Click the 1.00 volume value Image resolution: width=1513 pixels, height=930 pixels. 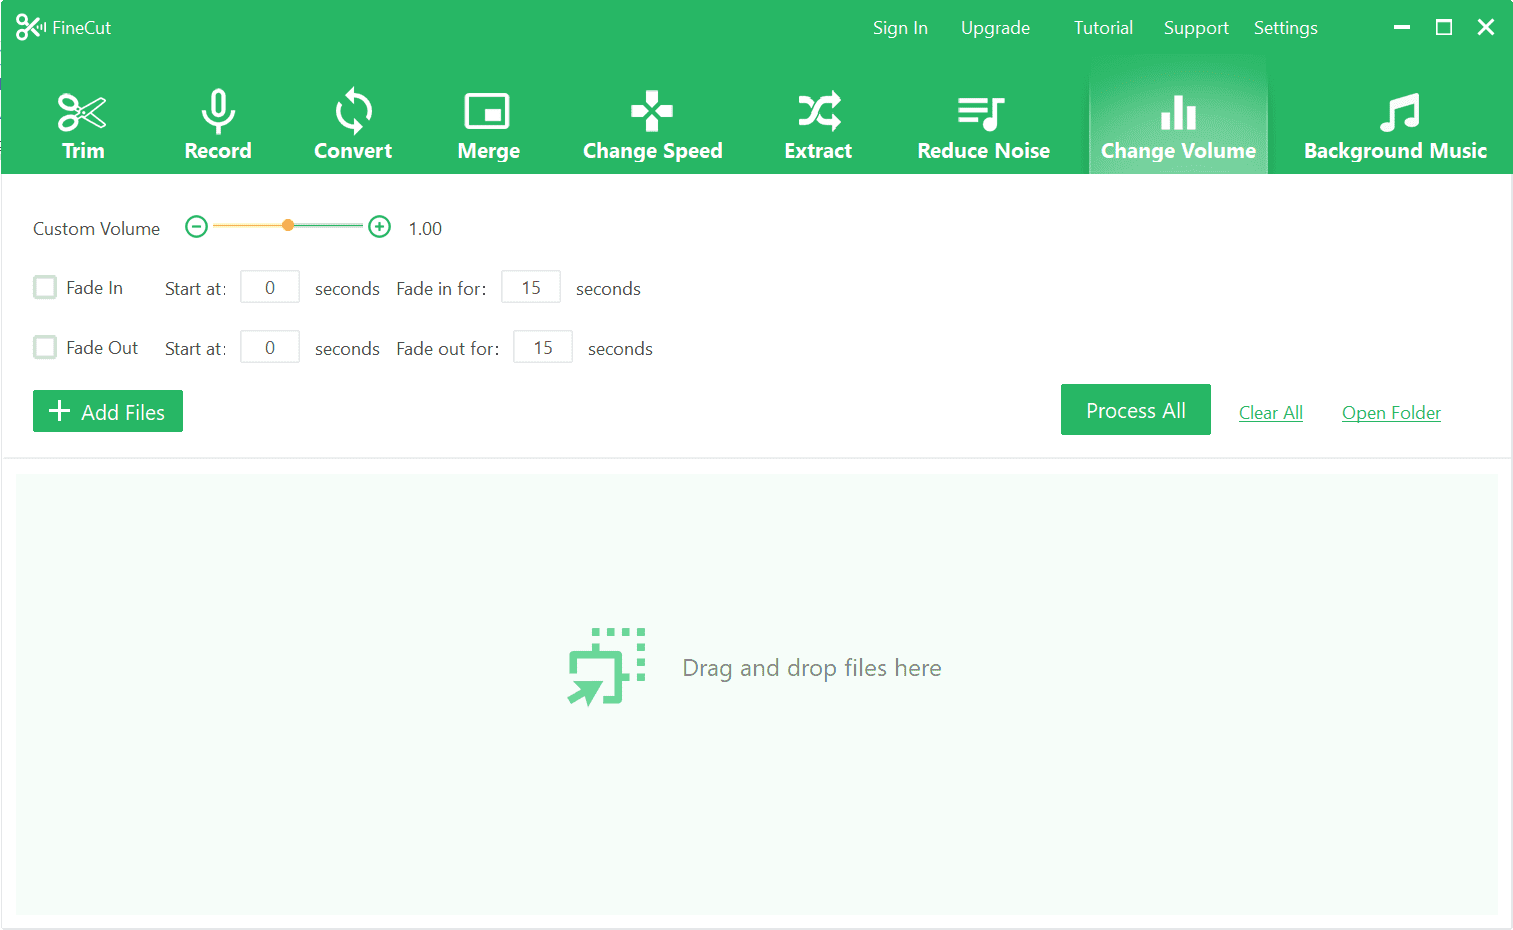point(425,229)
